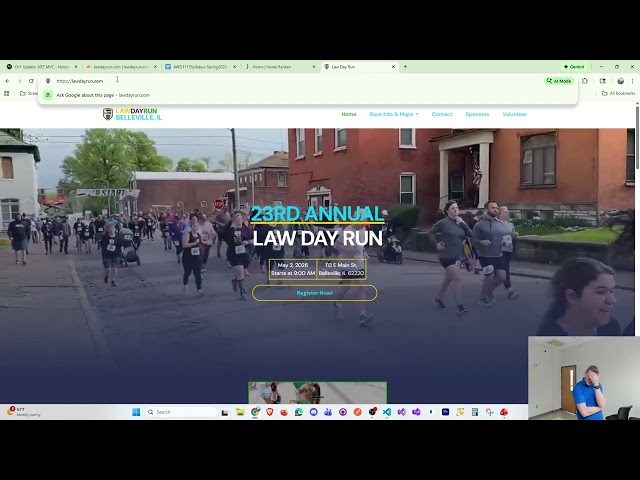Viewport: 640px width, 480px height.
Task: Go to the Home nav item
Action: coord(348,114)
